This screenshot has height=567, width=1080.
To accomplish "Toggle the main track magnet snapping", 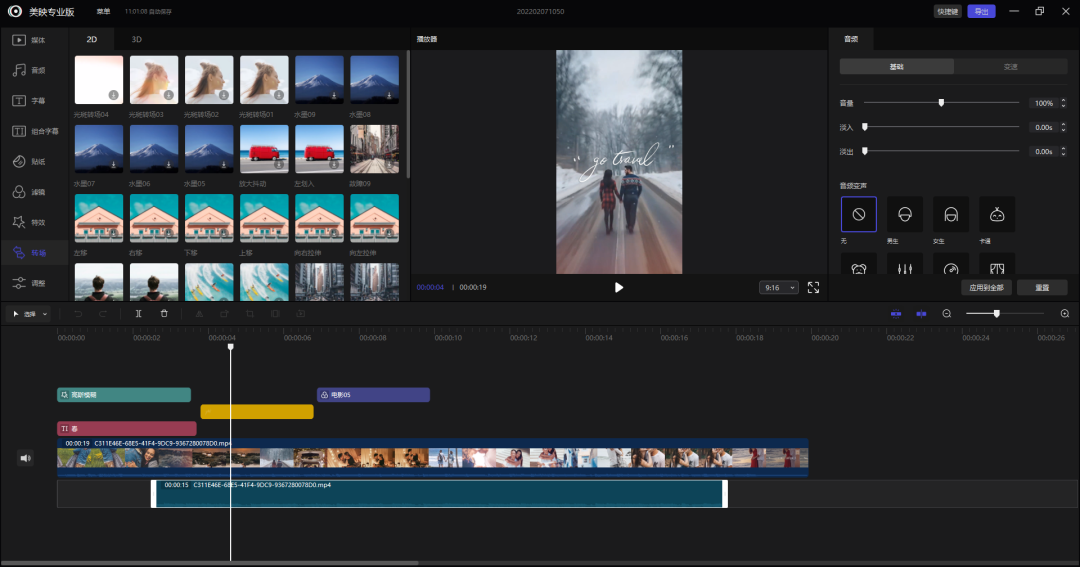I will 895,313.
